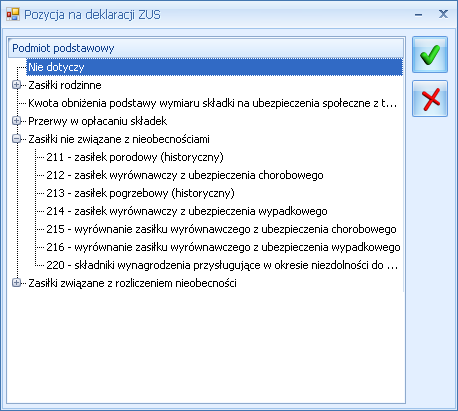Select Zasiłki związane z rozliczeniem nieobecności label

click(132, 283)
